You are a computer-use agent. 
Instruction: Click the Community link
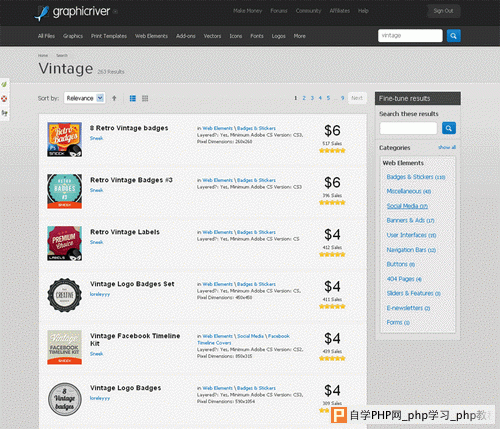tap(308, 11)
